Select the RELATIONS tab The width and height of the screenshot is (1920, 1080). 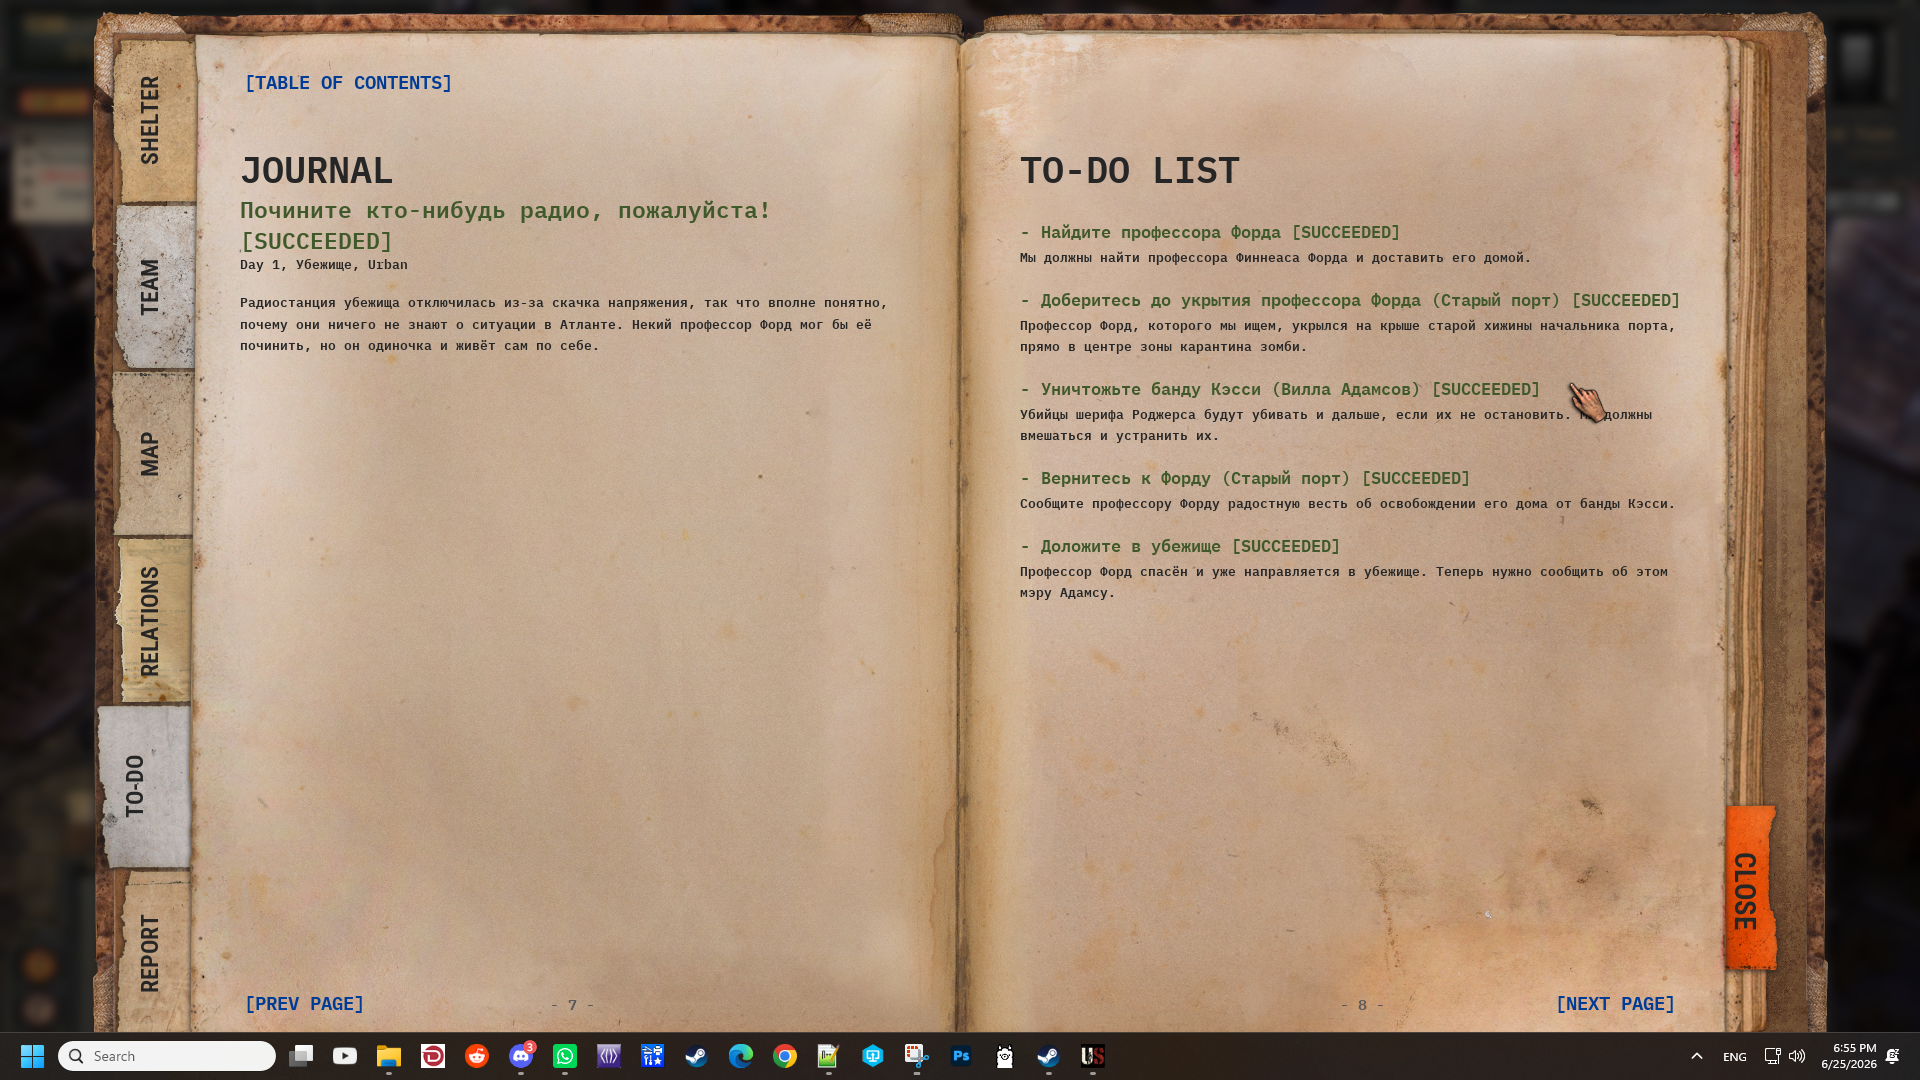(x=152, y=621)
